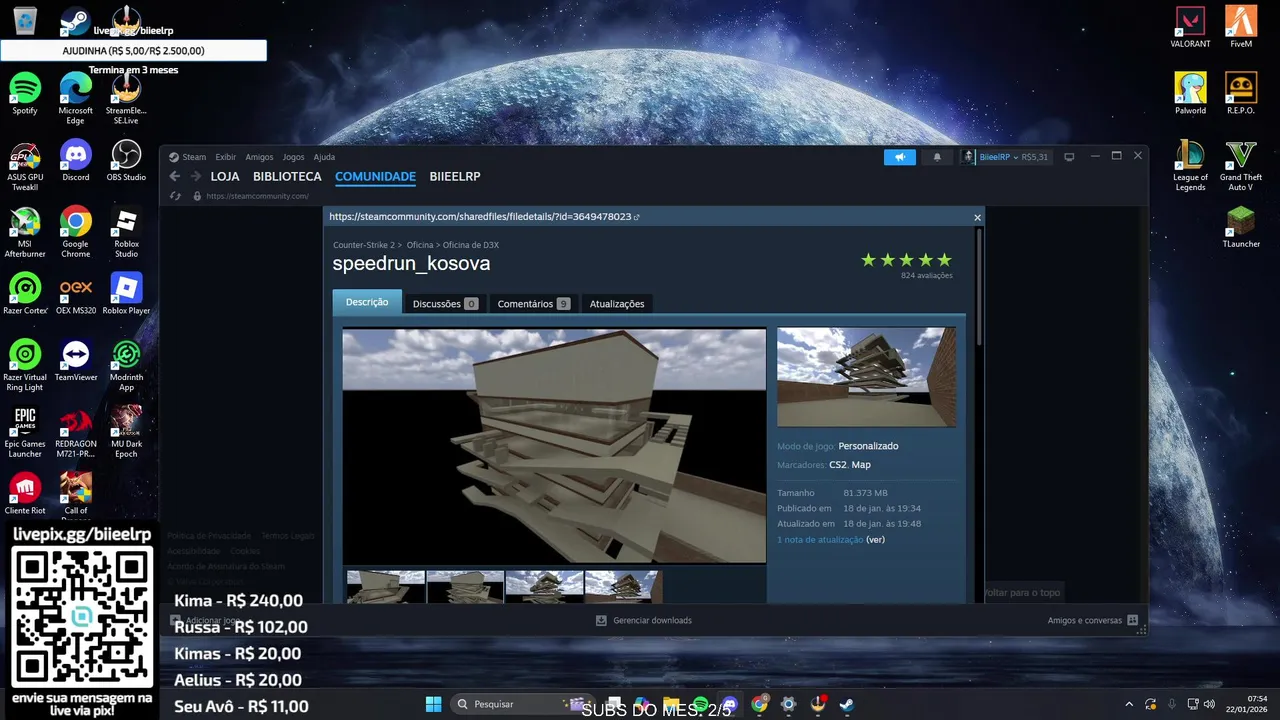Launch TeamViewer desktop shortcut
Screen dimensions: 1280x720
coord(76,361)
